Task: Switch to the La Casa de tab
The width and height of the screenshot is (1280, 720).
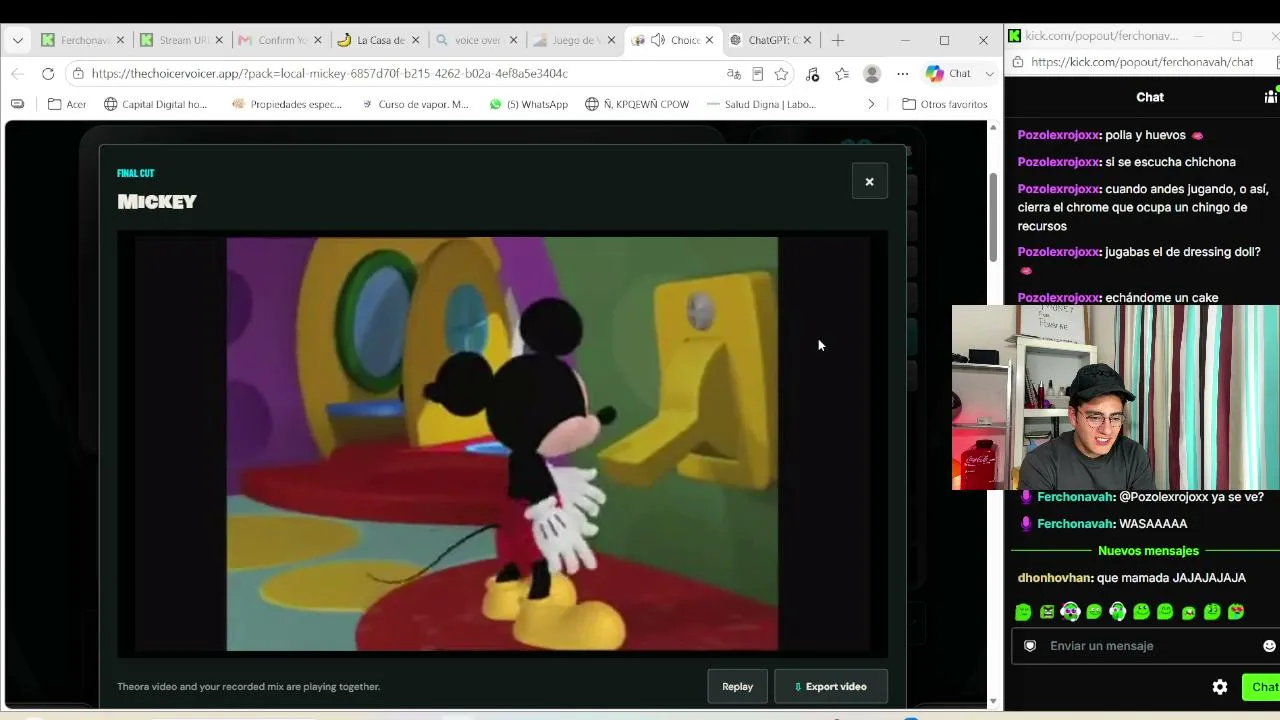Action: (377, 40)
